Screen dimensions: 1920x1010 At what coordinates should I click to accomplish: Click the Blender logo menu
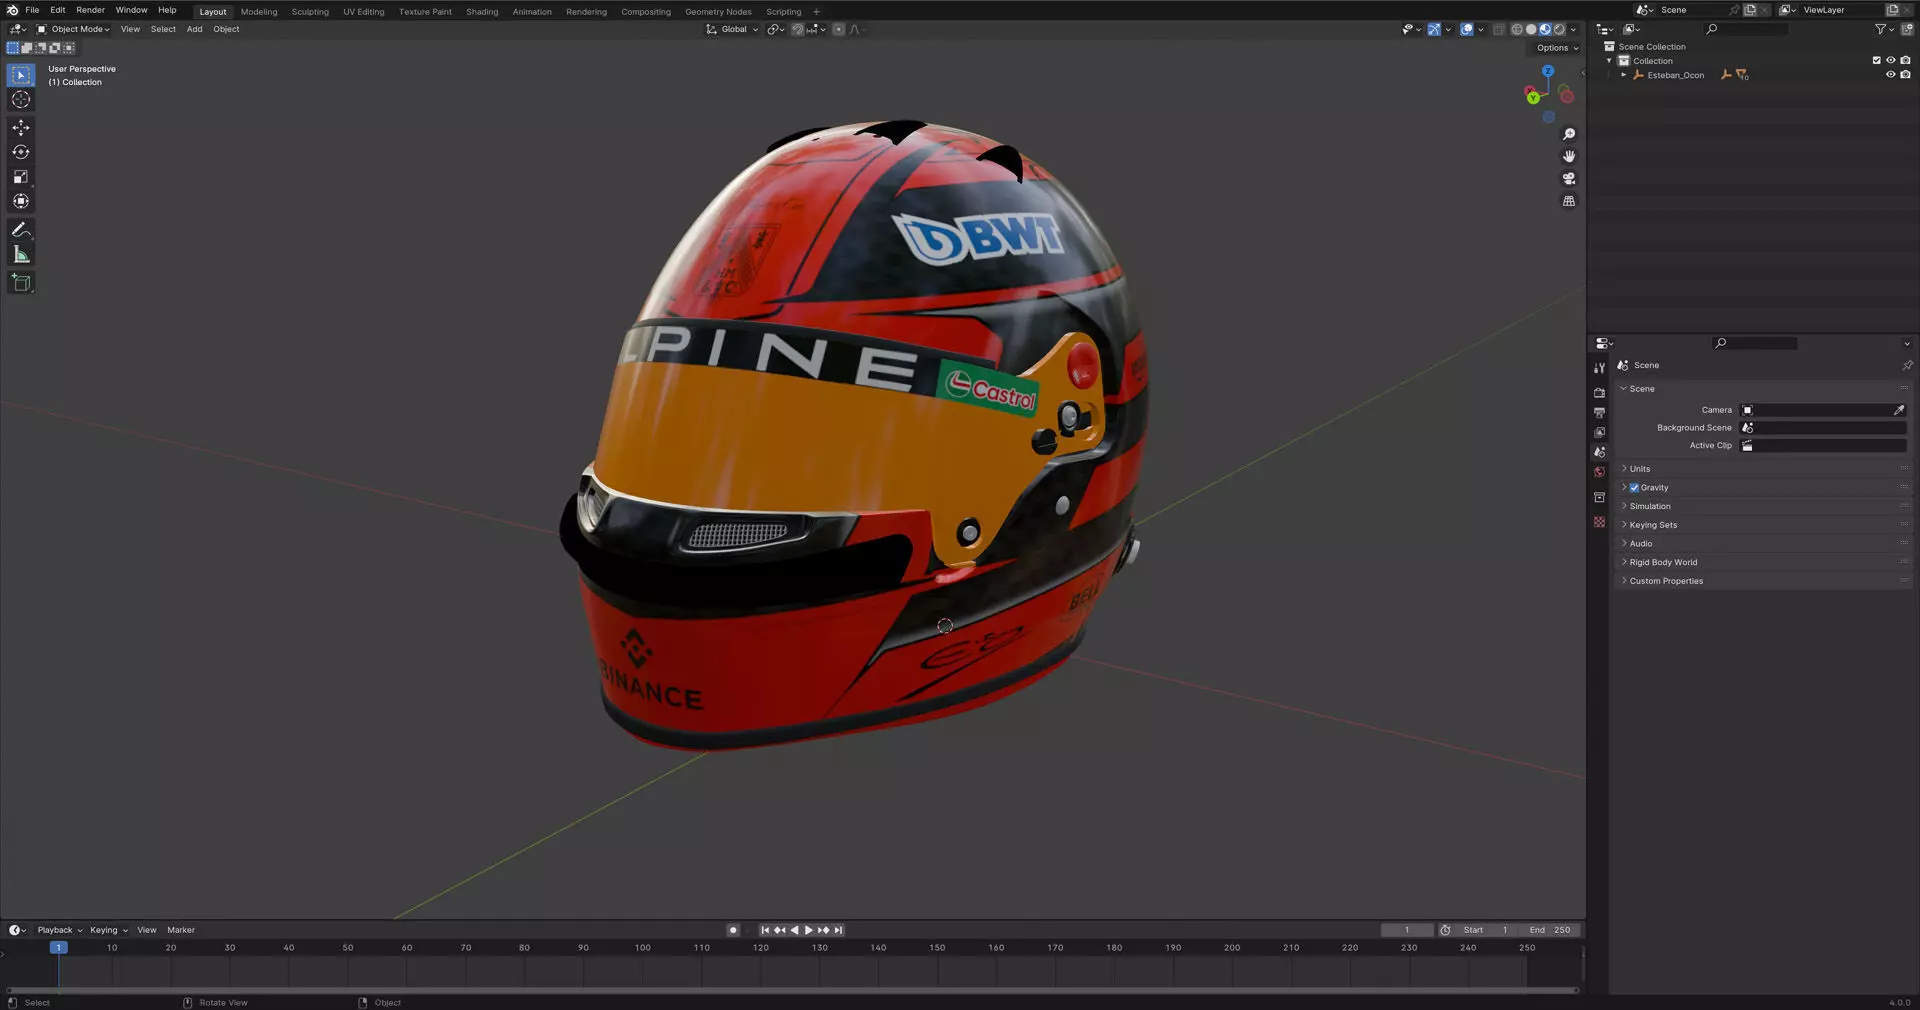(12, 10)
